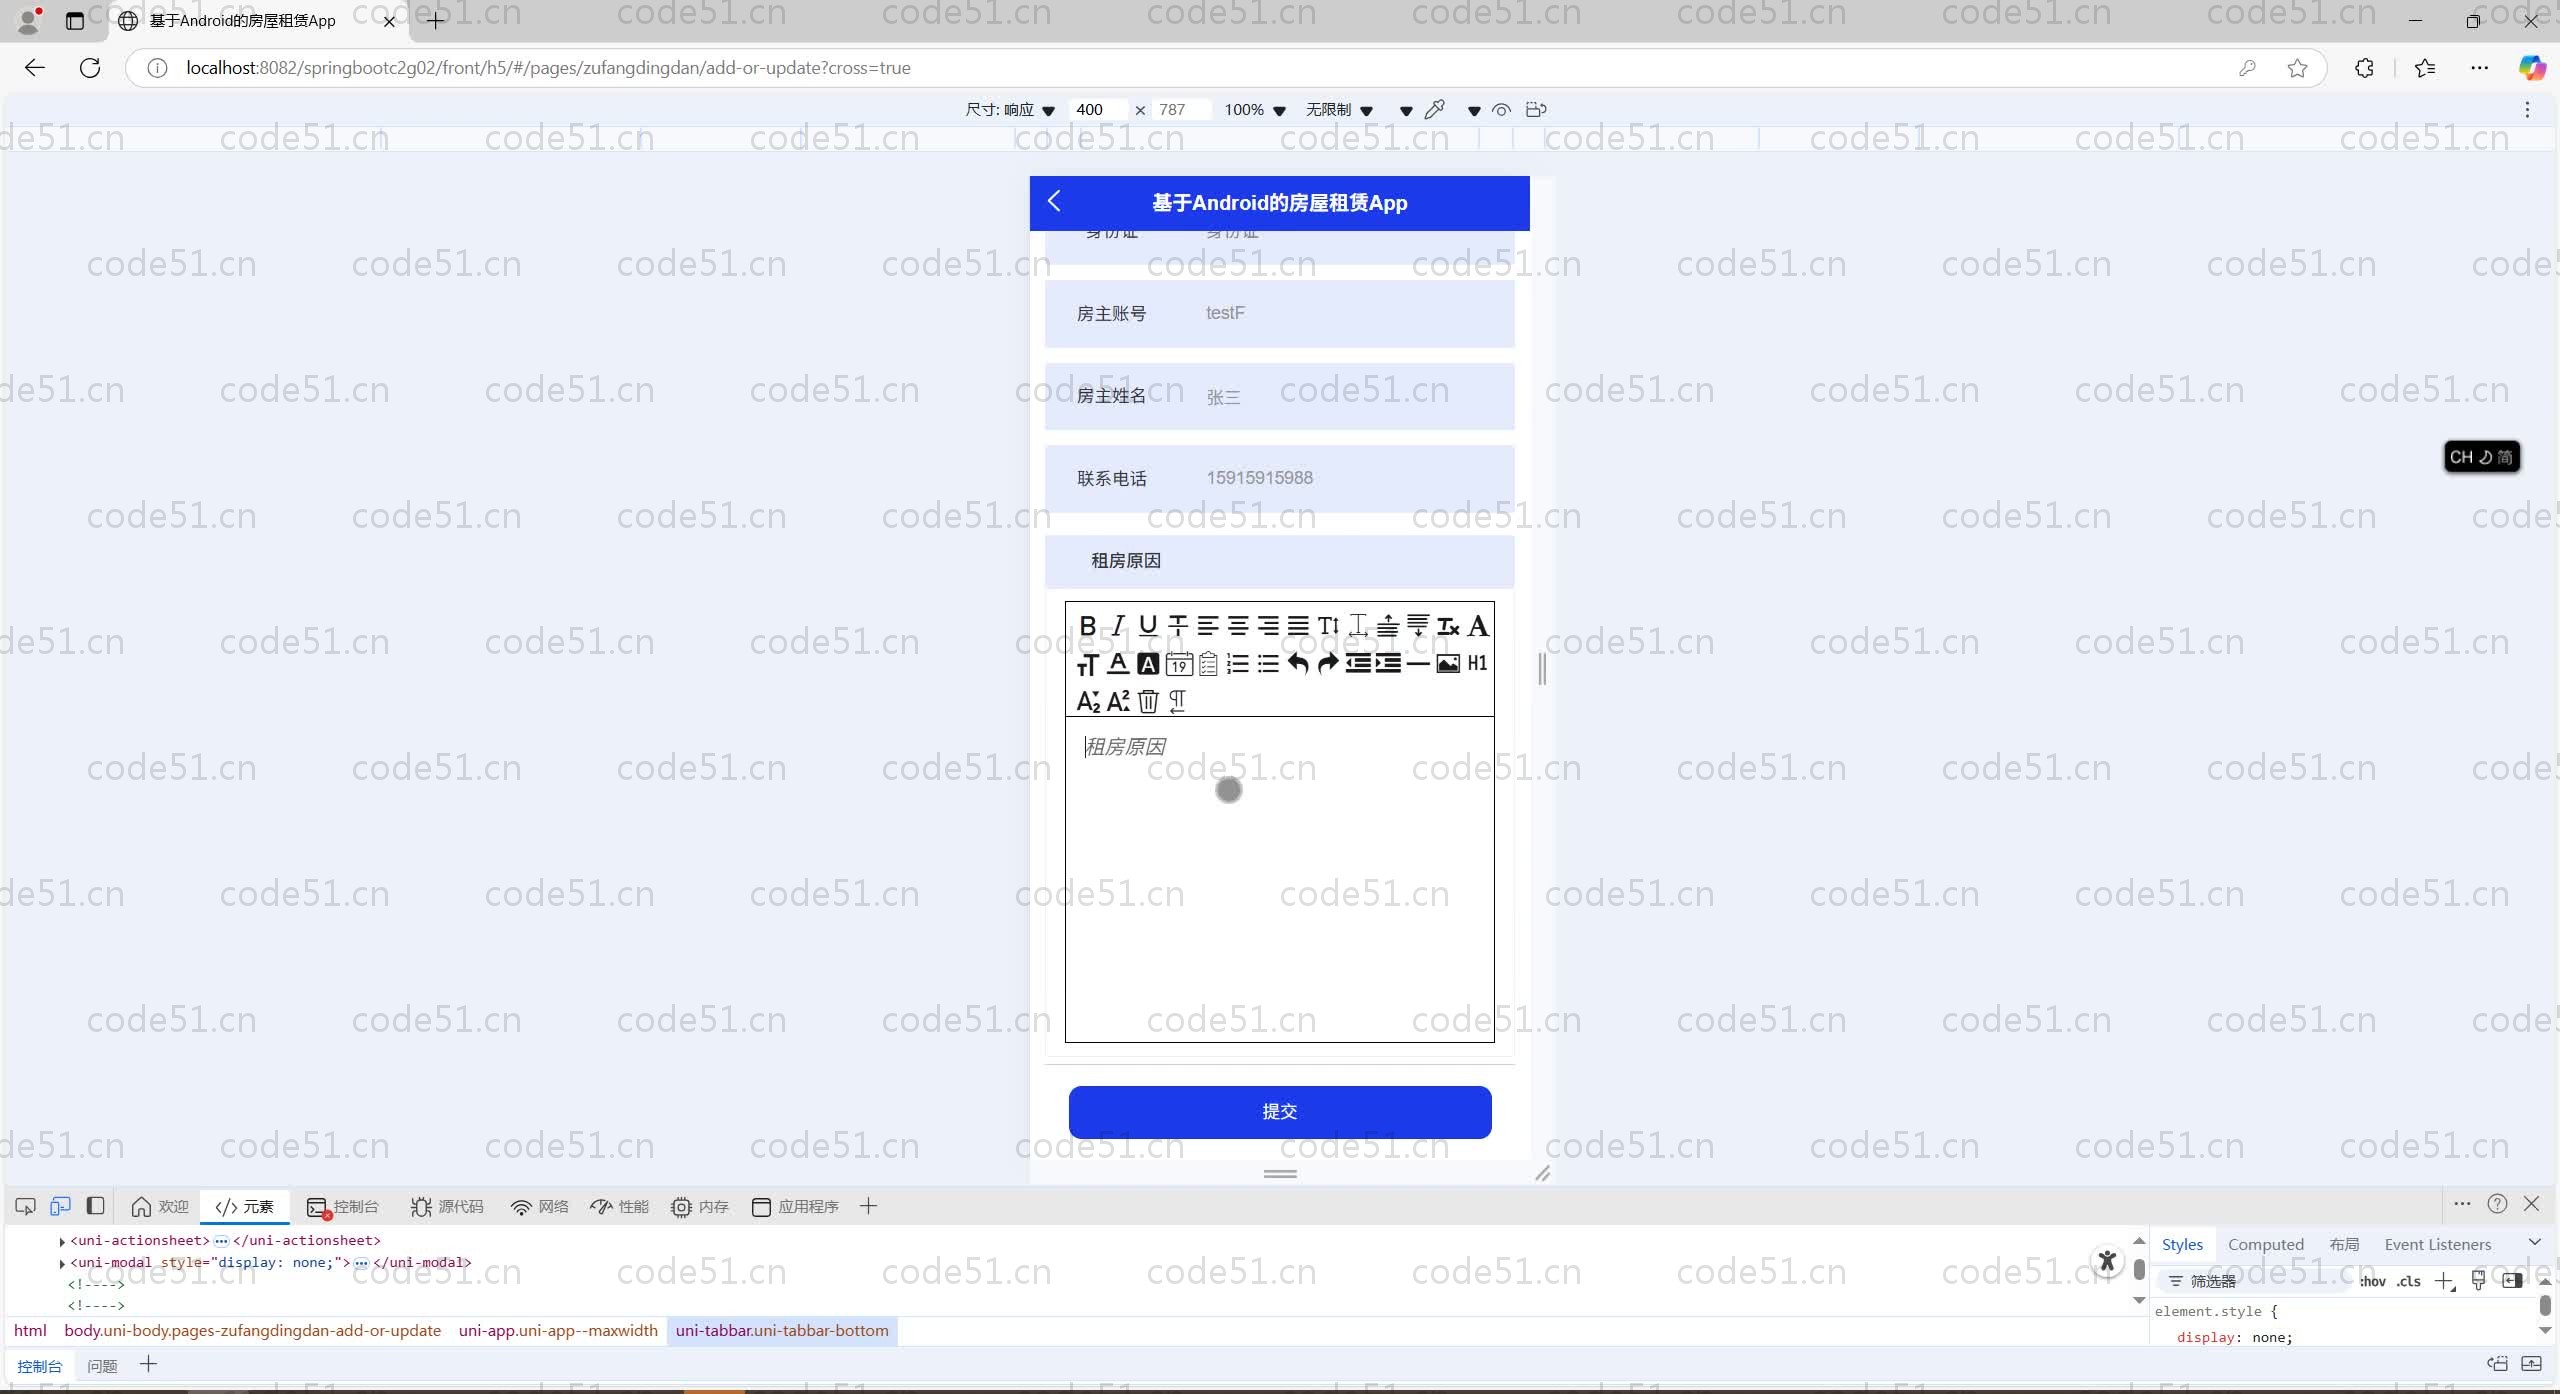Go back using header arrow
This screenshot has width=2560, height=1394.
[1054, 202]
